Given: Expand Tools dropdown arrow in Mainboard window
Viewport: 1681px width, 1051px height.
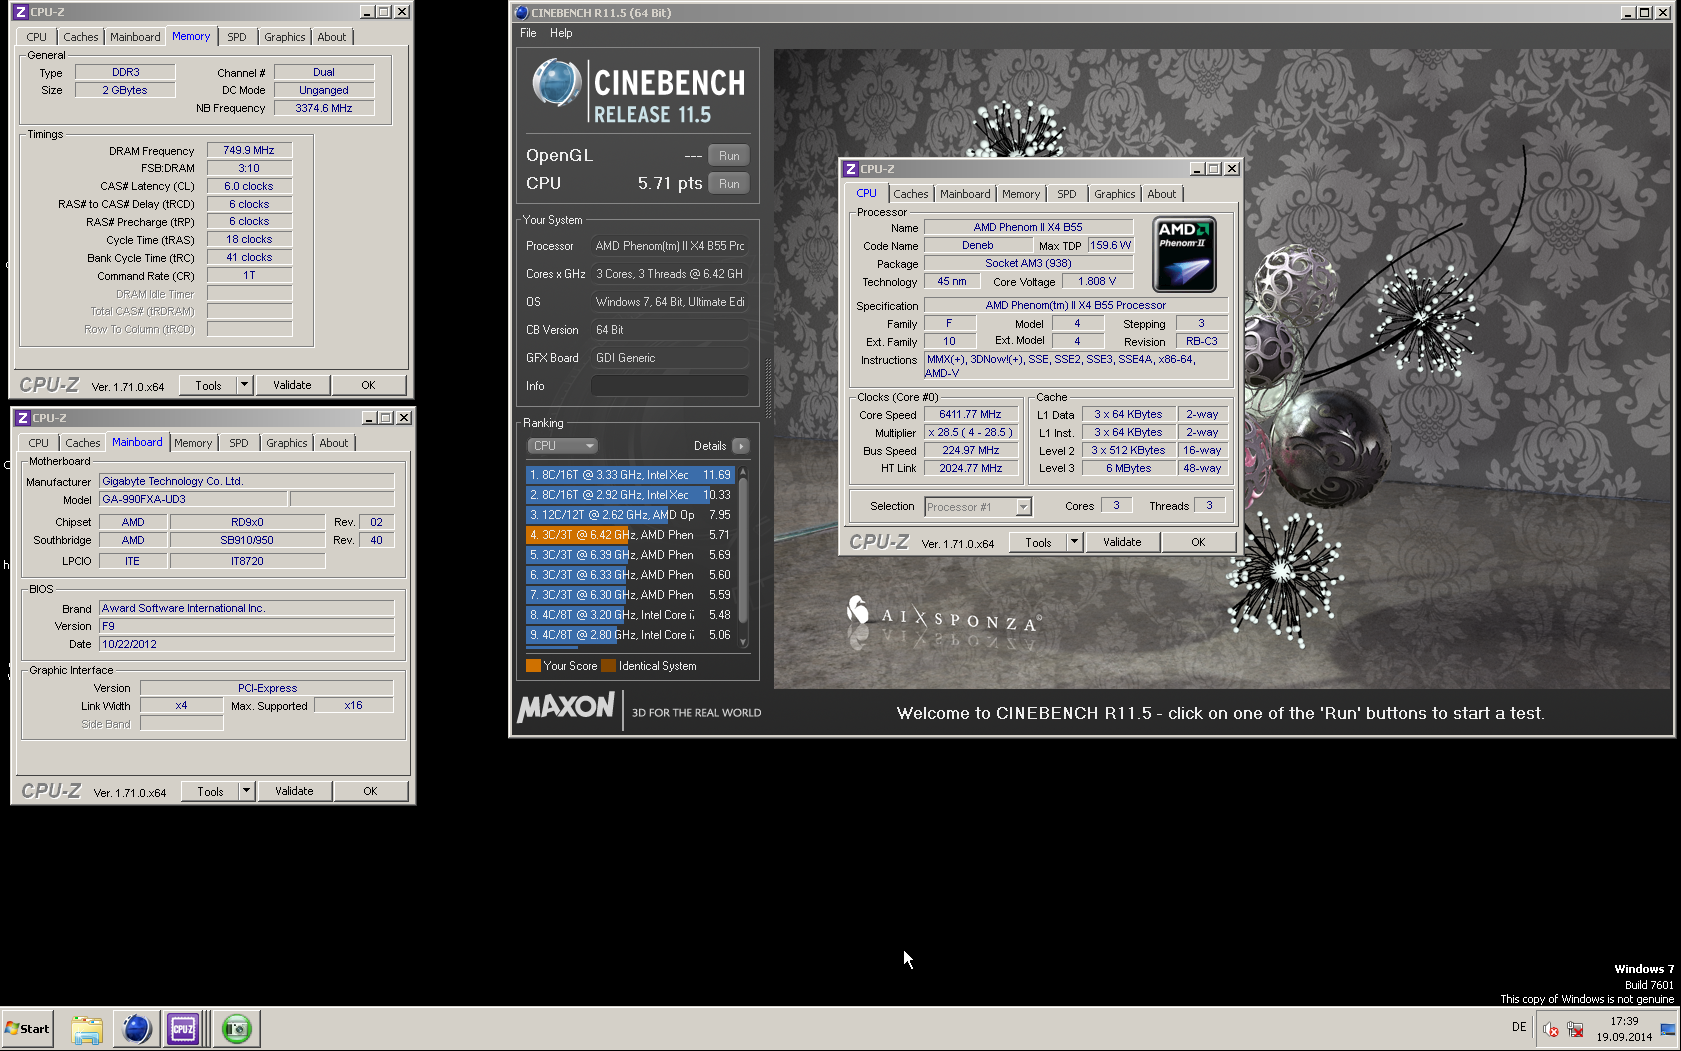Looking at the screenshot, I should click(x=246, y=791).
